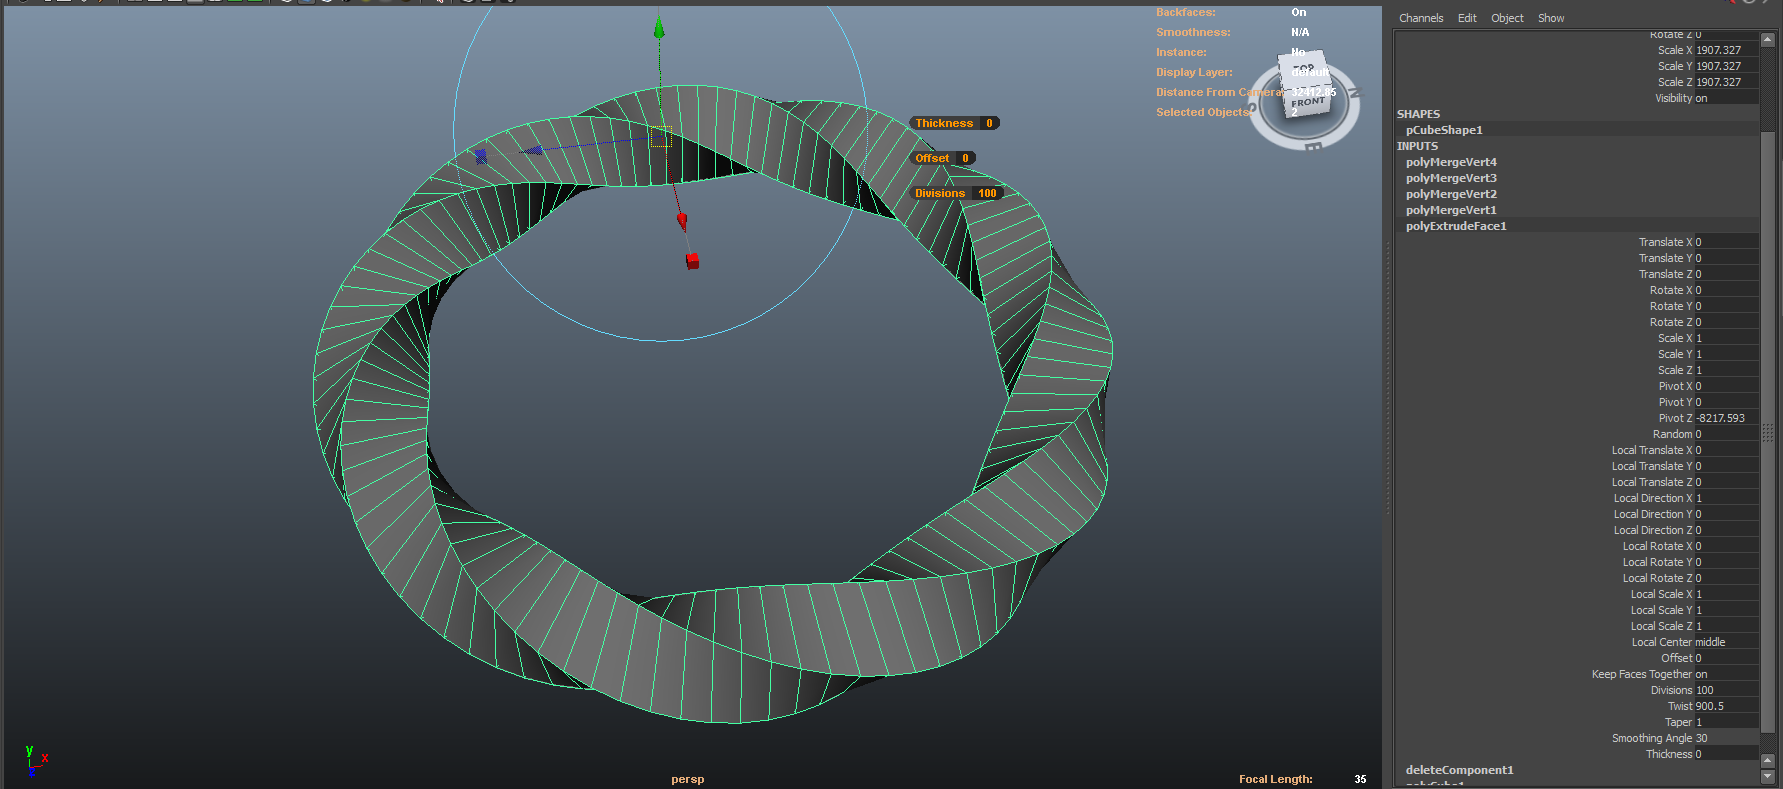Click the Scale Y field showing 1907.327
The height and width of the screenshot is (789, 1783).
coord(1726,66)
